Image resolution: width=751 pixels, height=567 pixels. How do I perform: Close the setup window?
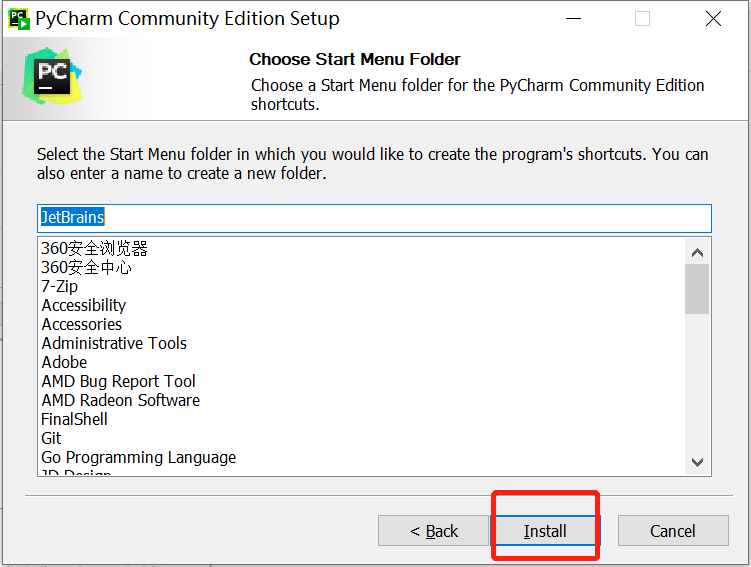[x=713, y=19]
